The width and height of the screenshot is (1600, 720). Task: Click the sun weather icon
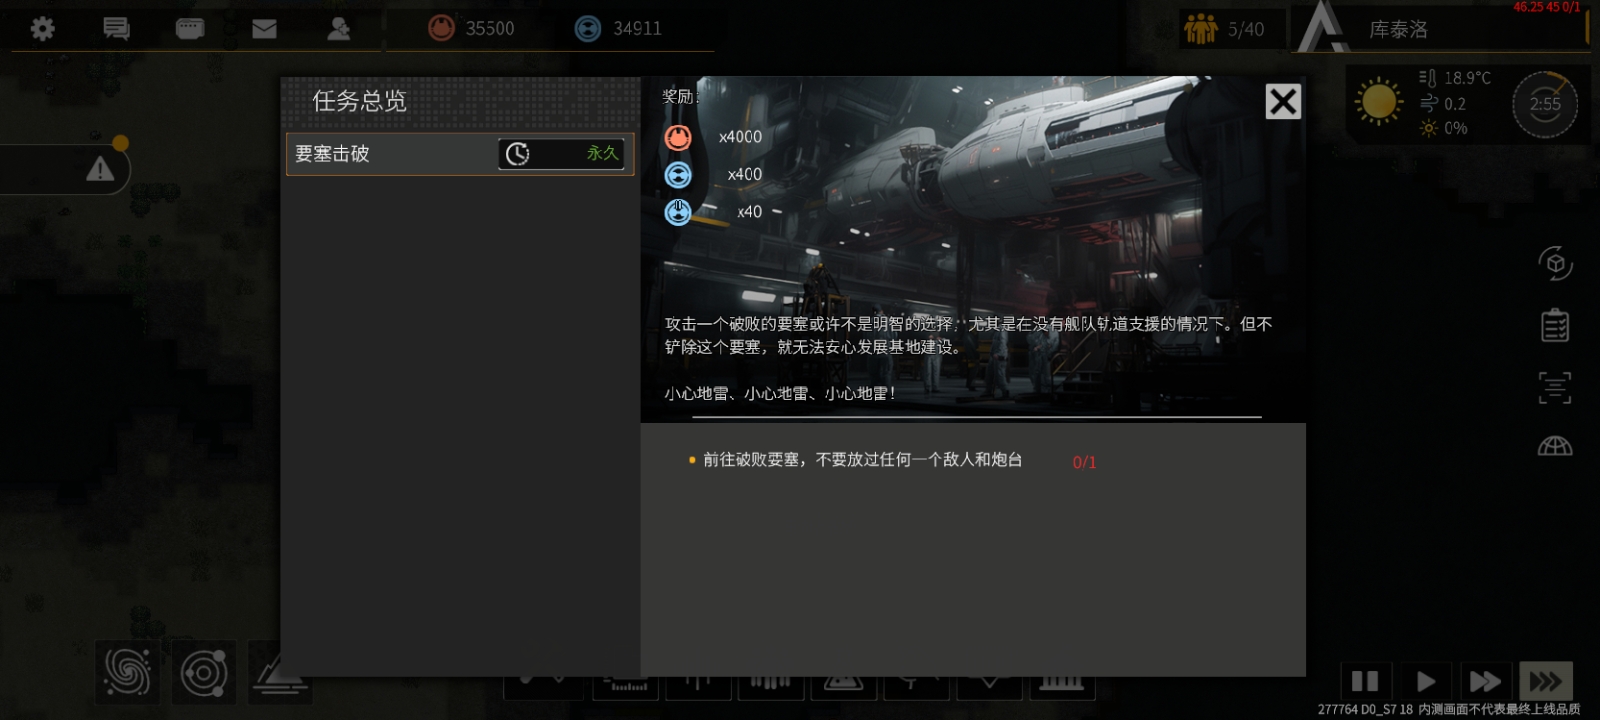coord(1378,102)
